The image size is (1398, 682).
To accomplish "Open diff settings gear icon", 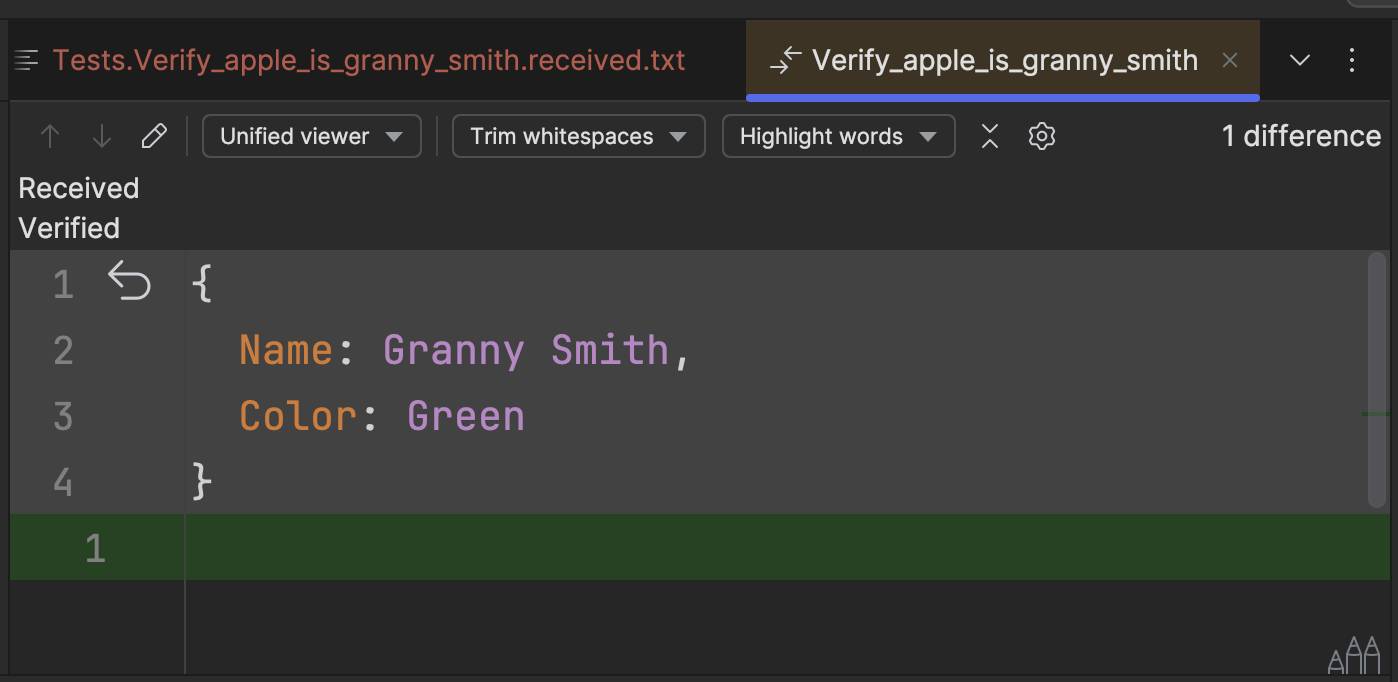I will (1042, 136).
